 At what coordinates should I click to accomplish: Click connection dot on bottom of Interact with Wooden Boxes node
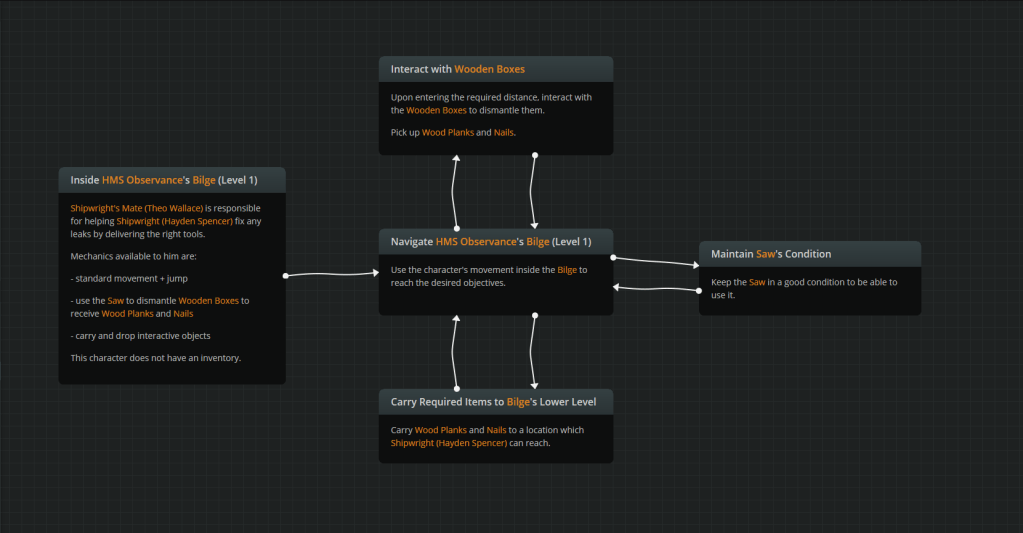tap(535, 155)
